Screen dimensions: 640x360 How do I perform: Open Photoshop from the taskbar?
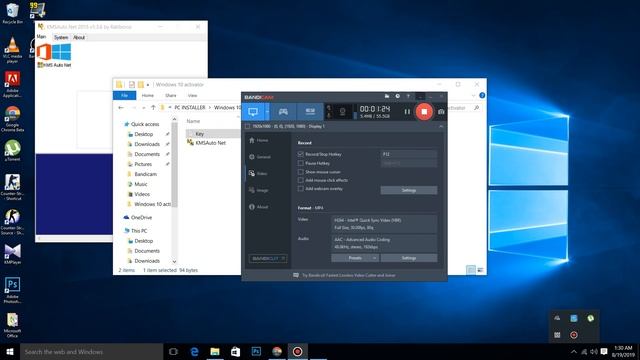(256, 351)
